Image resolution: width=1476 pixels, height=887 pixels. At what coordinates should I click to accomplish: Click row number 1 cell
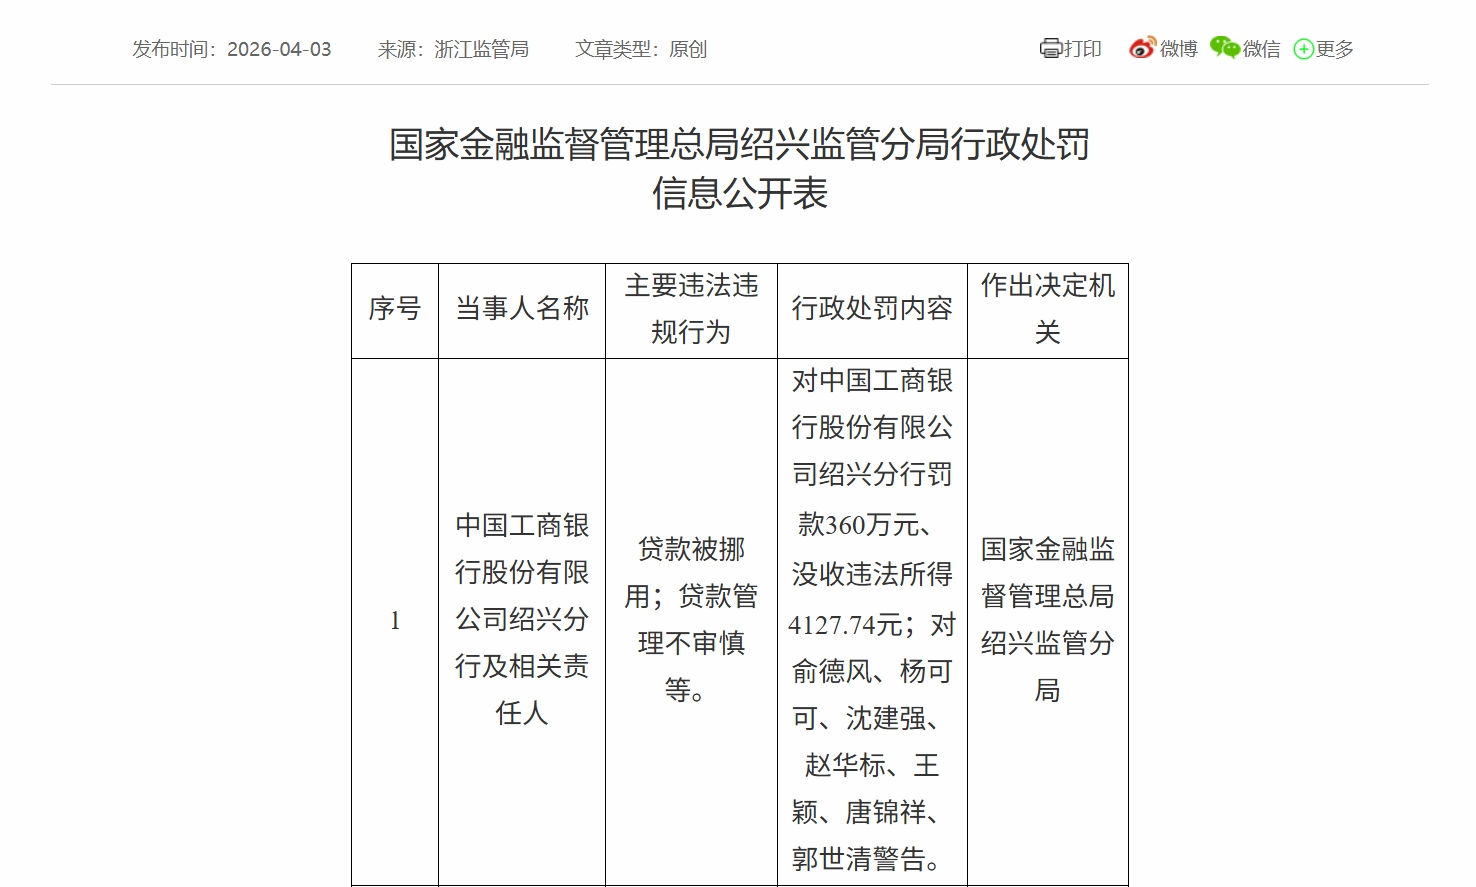pyautogui.click(x=395, y=621)
